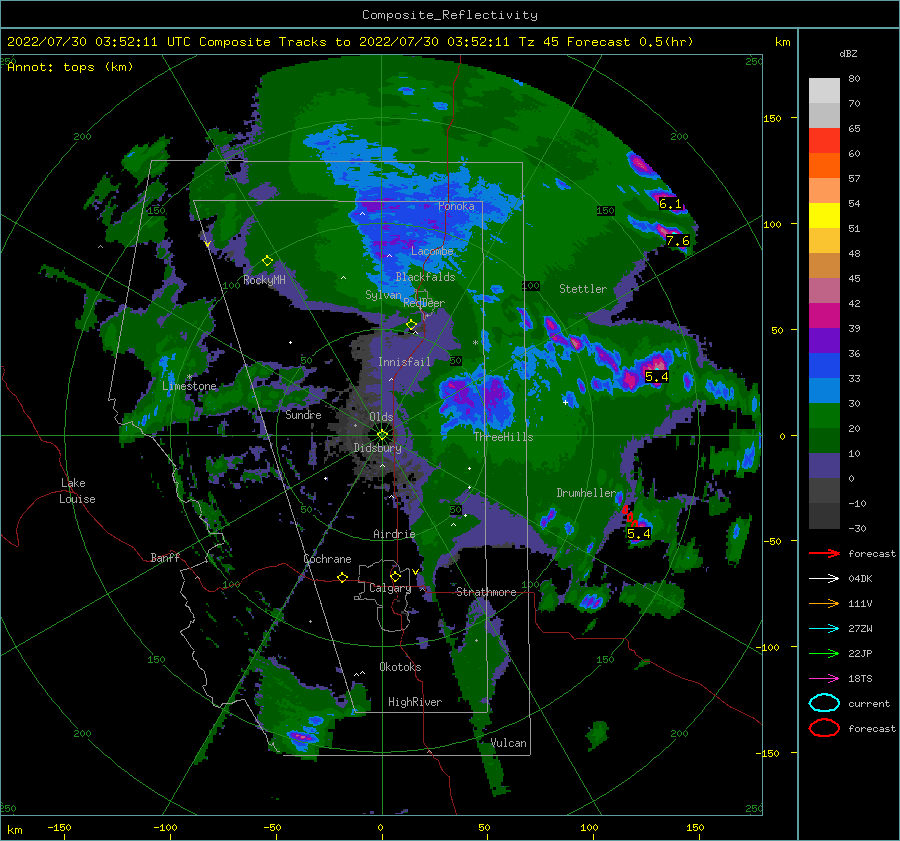Click the Didsbury town label
This screenshot has width=900, height=841.
point(378,448)
